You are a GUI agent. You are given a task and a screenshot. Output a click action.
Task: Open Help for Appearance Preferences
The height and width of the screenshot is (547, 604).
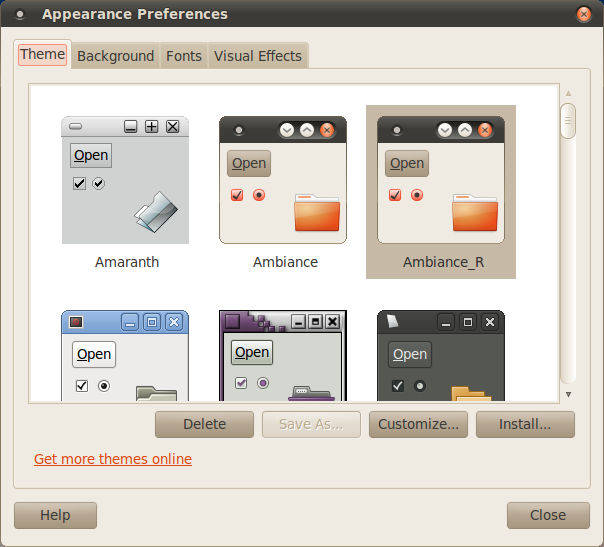(x=55, y=515)
